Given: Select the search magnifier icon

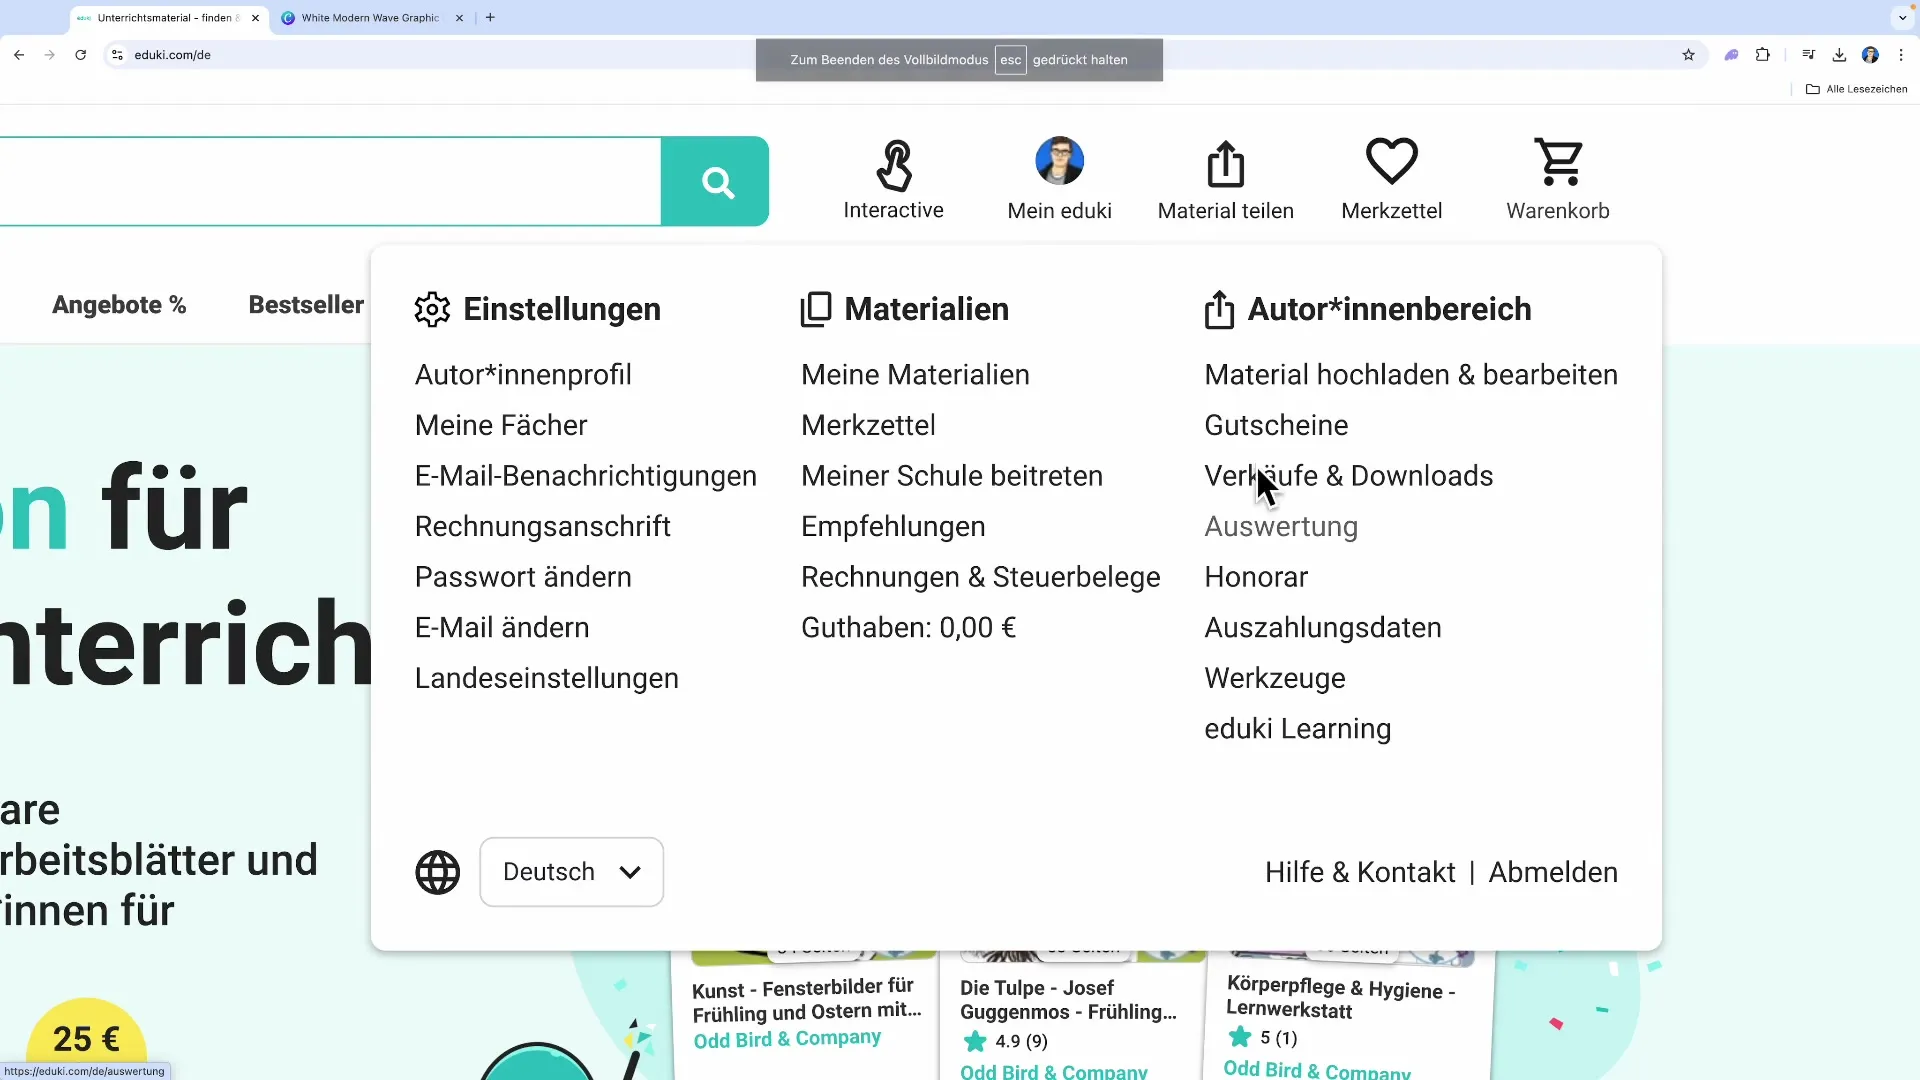Looking at the screenshot, I should (x=715, y=181).
